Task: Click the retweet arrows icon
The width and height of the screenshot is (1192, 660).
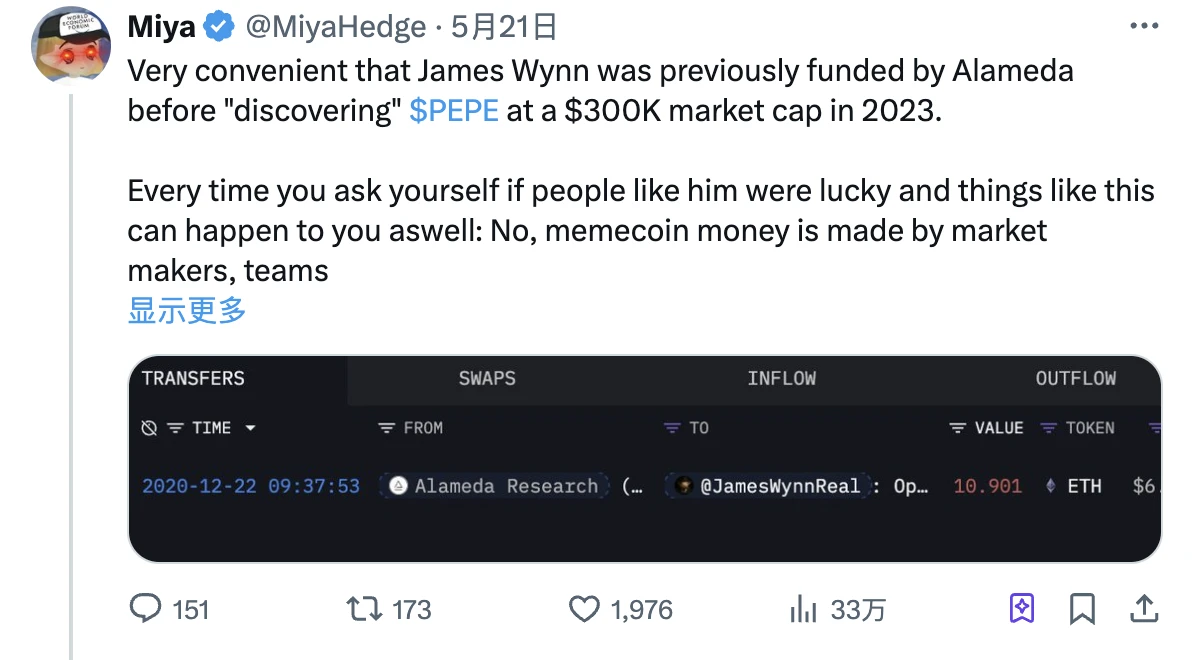Action: pyautogui.click(x=361, y=609)
